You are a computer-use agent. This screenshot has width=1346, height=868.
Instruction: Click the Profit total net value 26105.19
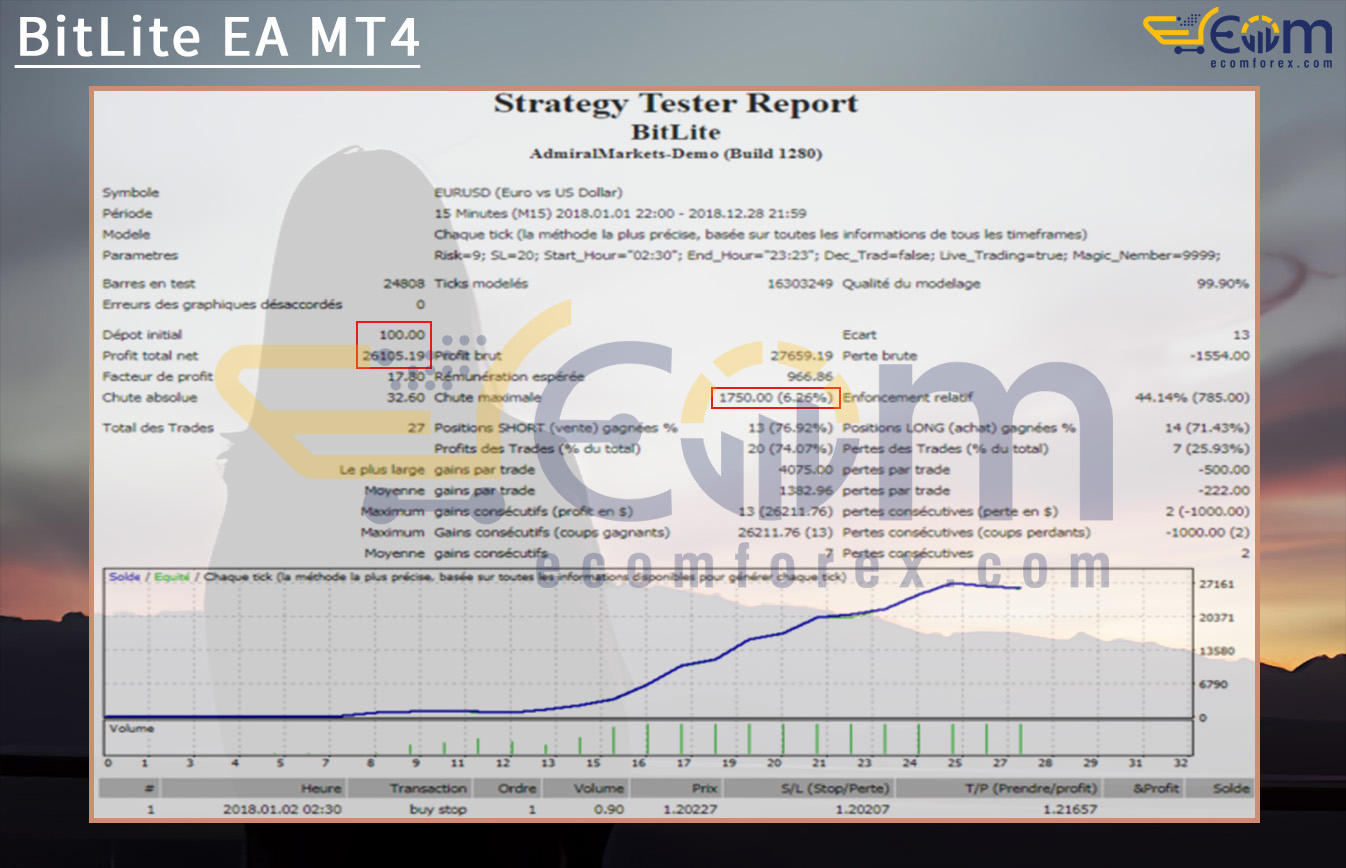[395, 355]
